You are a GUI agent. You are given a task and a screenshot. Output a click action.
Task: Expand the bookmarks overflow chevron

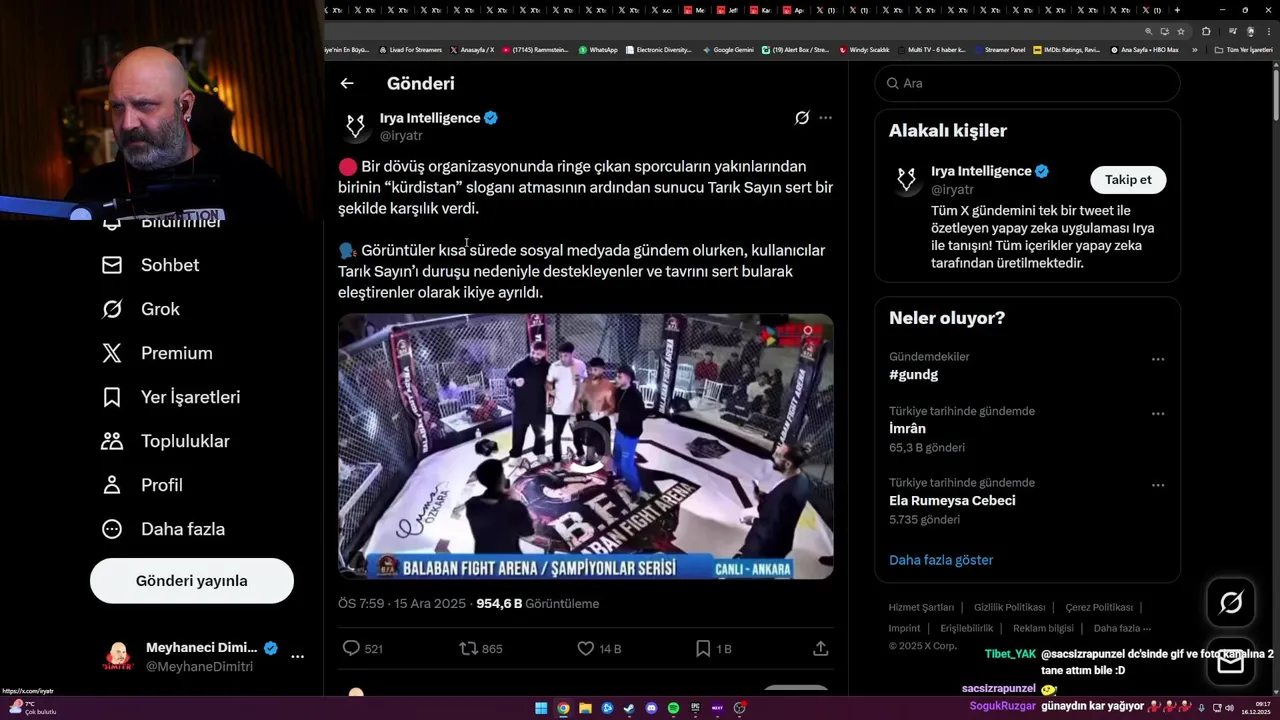pyautogui.click(x=1194, y=50)
